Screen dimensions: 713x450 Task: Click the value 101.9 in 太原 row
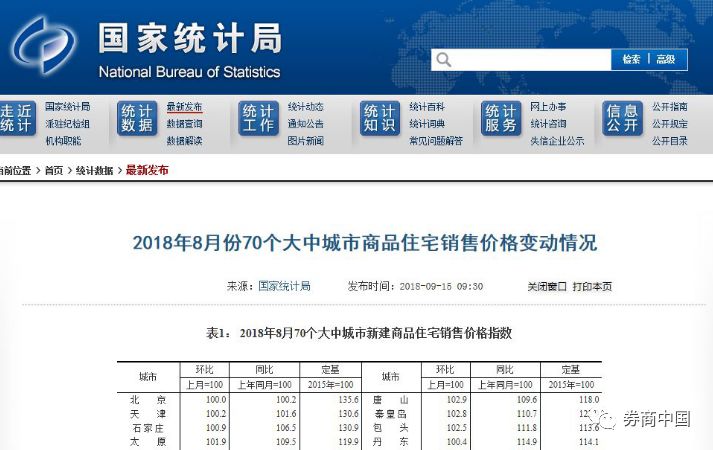coord(216,442)
